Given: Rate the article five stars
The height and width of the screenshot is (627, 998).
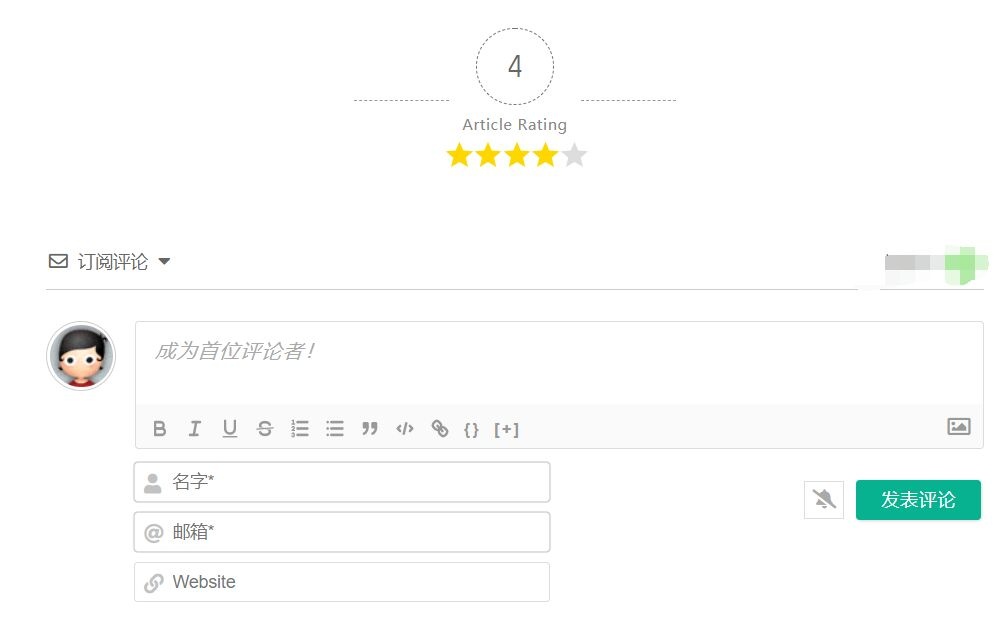Looking at the screenshot, I should [574, 156].
